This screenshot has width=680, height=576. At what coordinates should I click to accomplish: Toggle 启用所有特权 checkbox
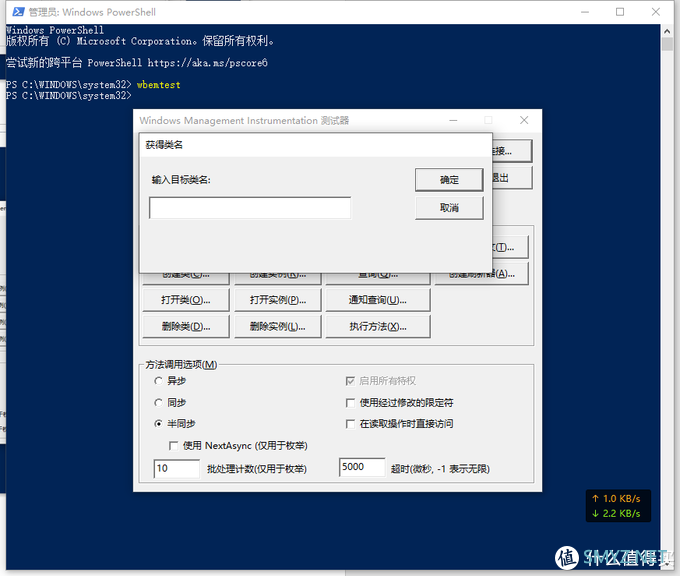350,381
